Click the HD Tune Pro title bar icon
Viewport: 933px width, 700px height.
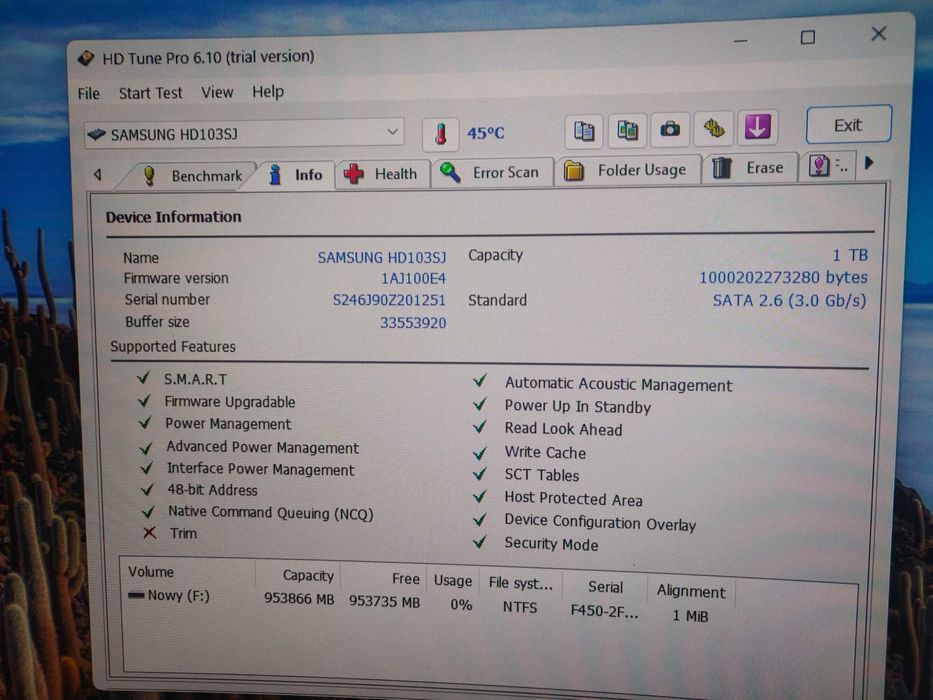(86, 58)
